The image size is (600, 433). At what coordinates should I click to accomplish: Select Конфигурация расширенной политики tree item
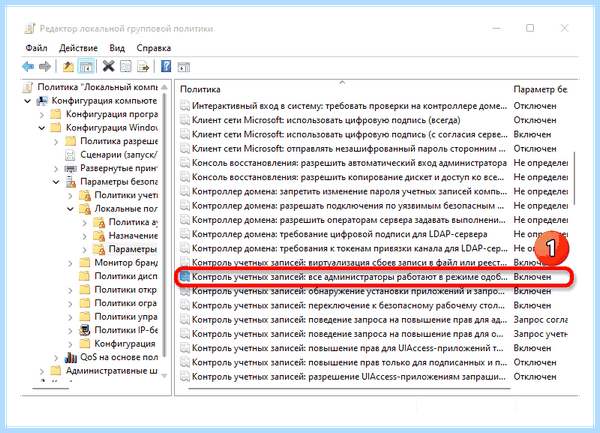pos(118,344)
